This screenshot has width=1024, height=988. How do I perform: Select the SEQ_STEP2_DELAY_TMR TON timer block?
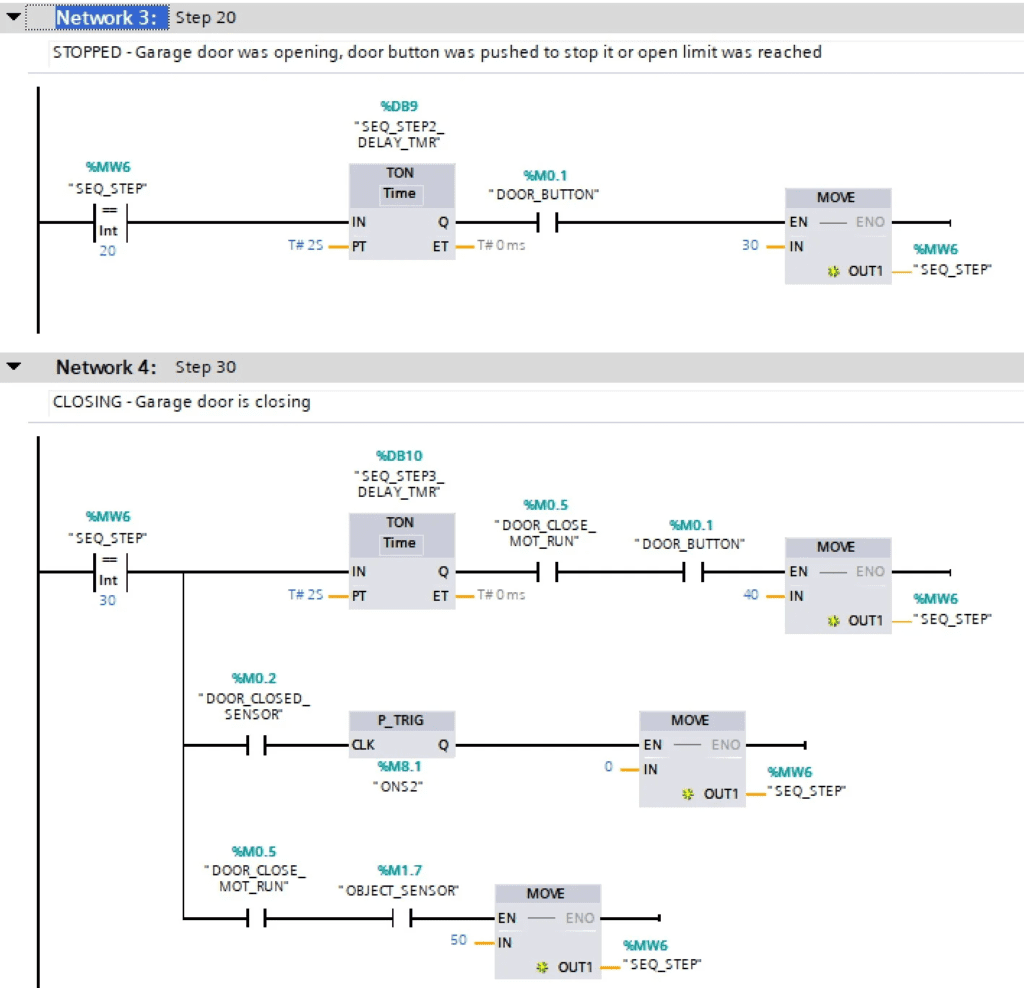[402, 211]
